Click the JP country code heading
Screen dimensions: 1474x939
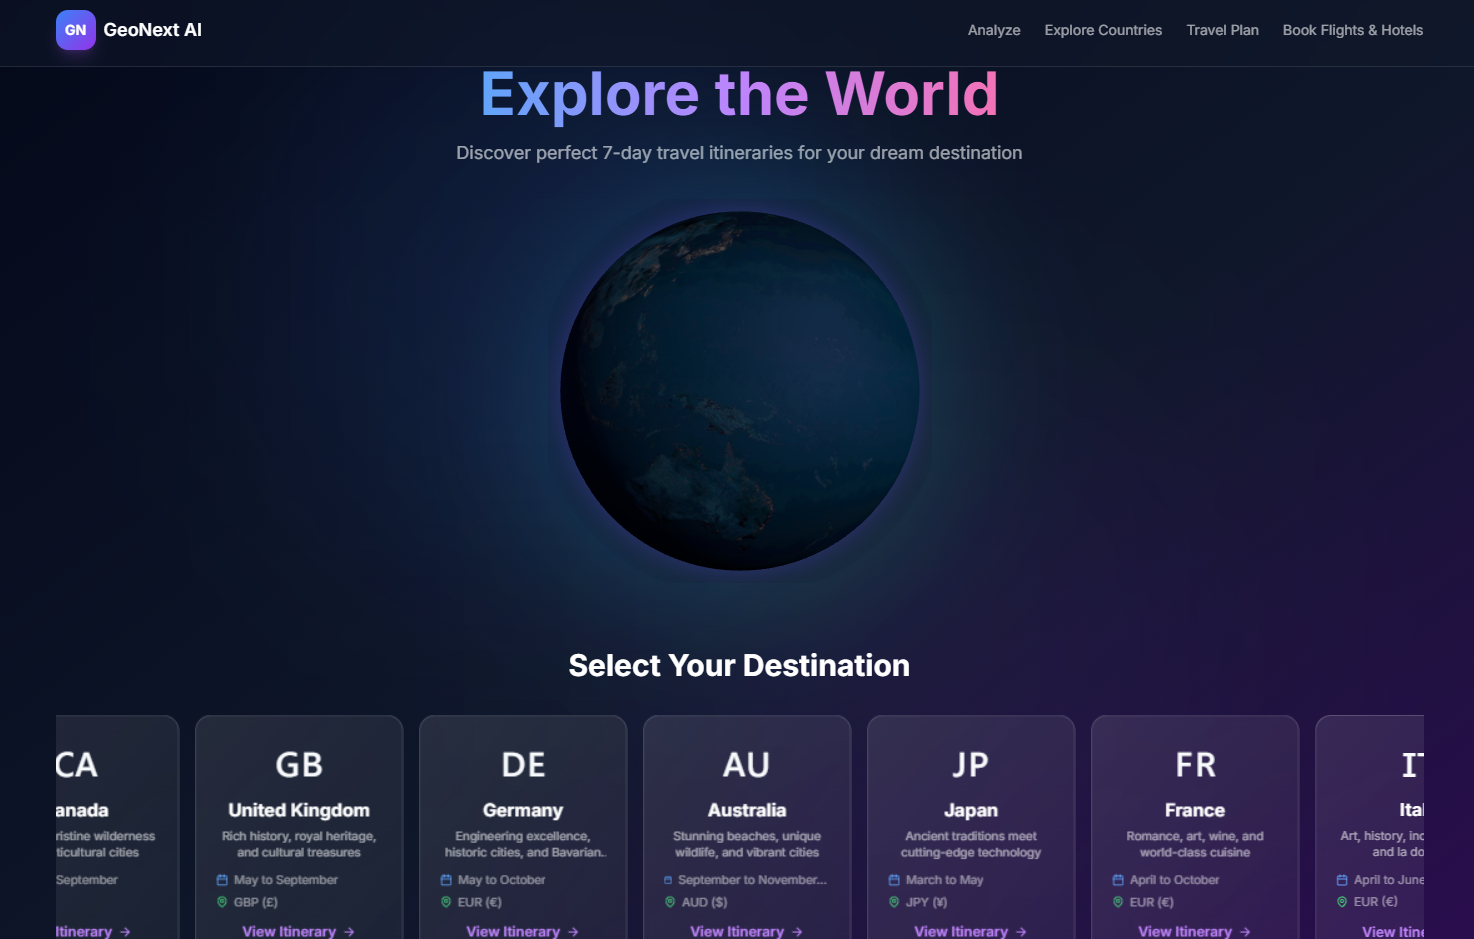pos(971,765)
